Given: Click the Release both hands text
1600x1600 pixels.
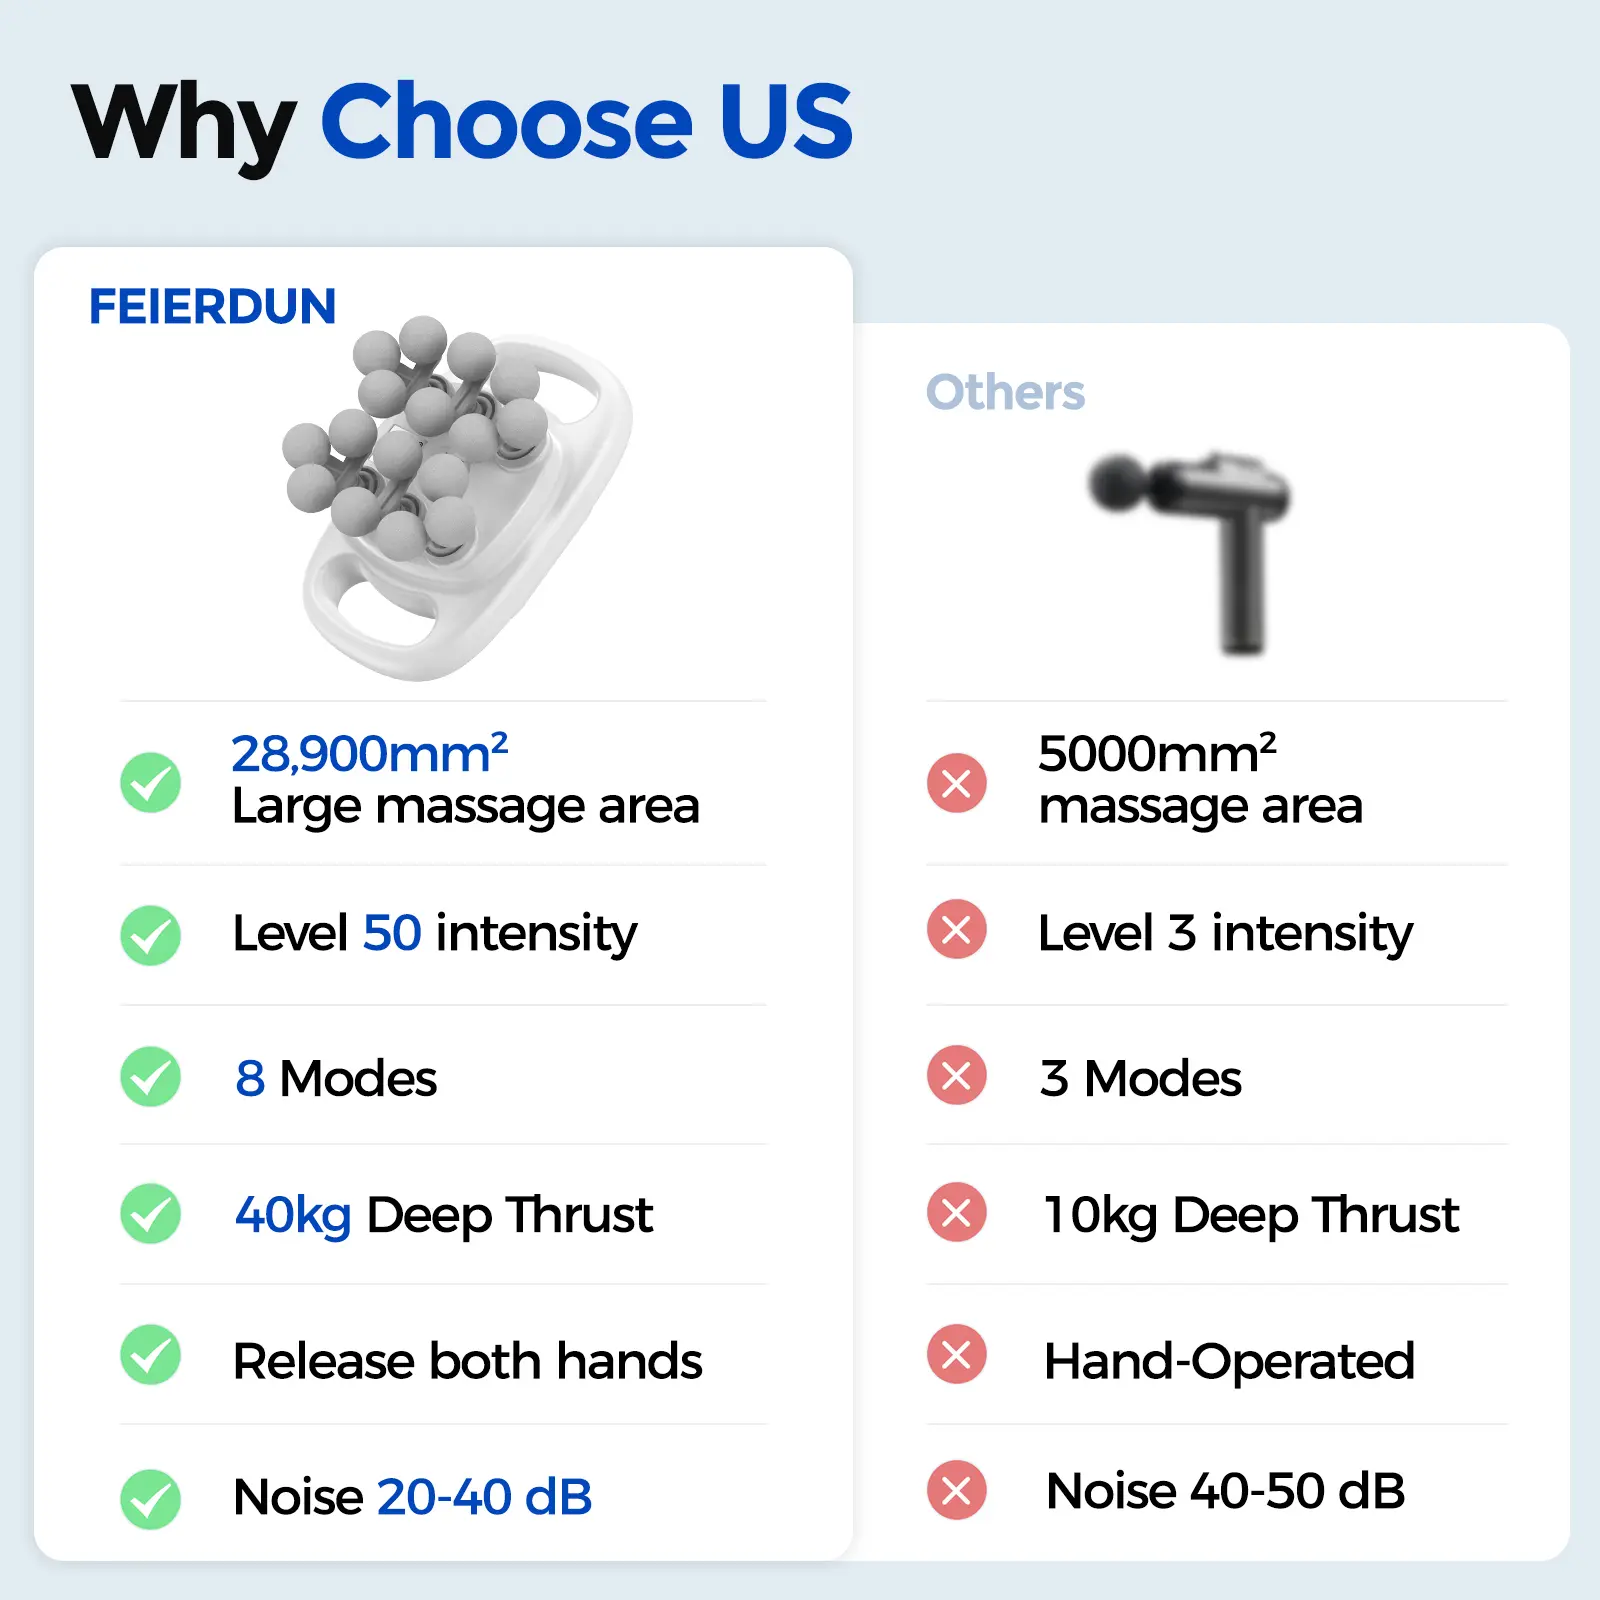Looking at the screenshot, I should click(467, 1361).
